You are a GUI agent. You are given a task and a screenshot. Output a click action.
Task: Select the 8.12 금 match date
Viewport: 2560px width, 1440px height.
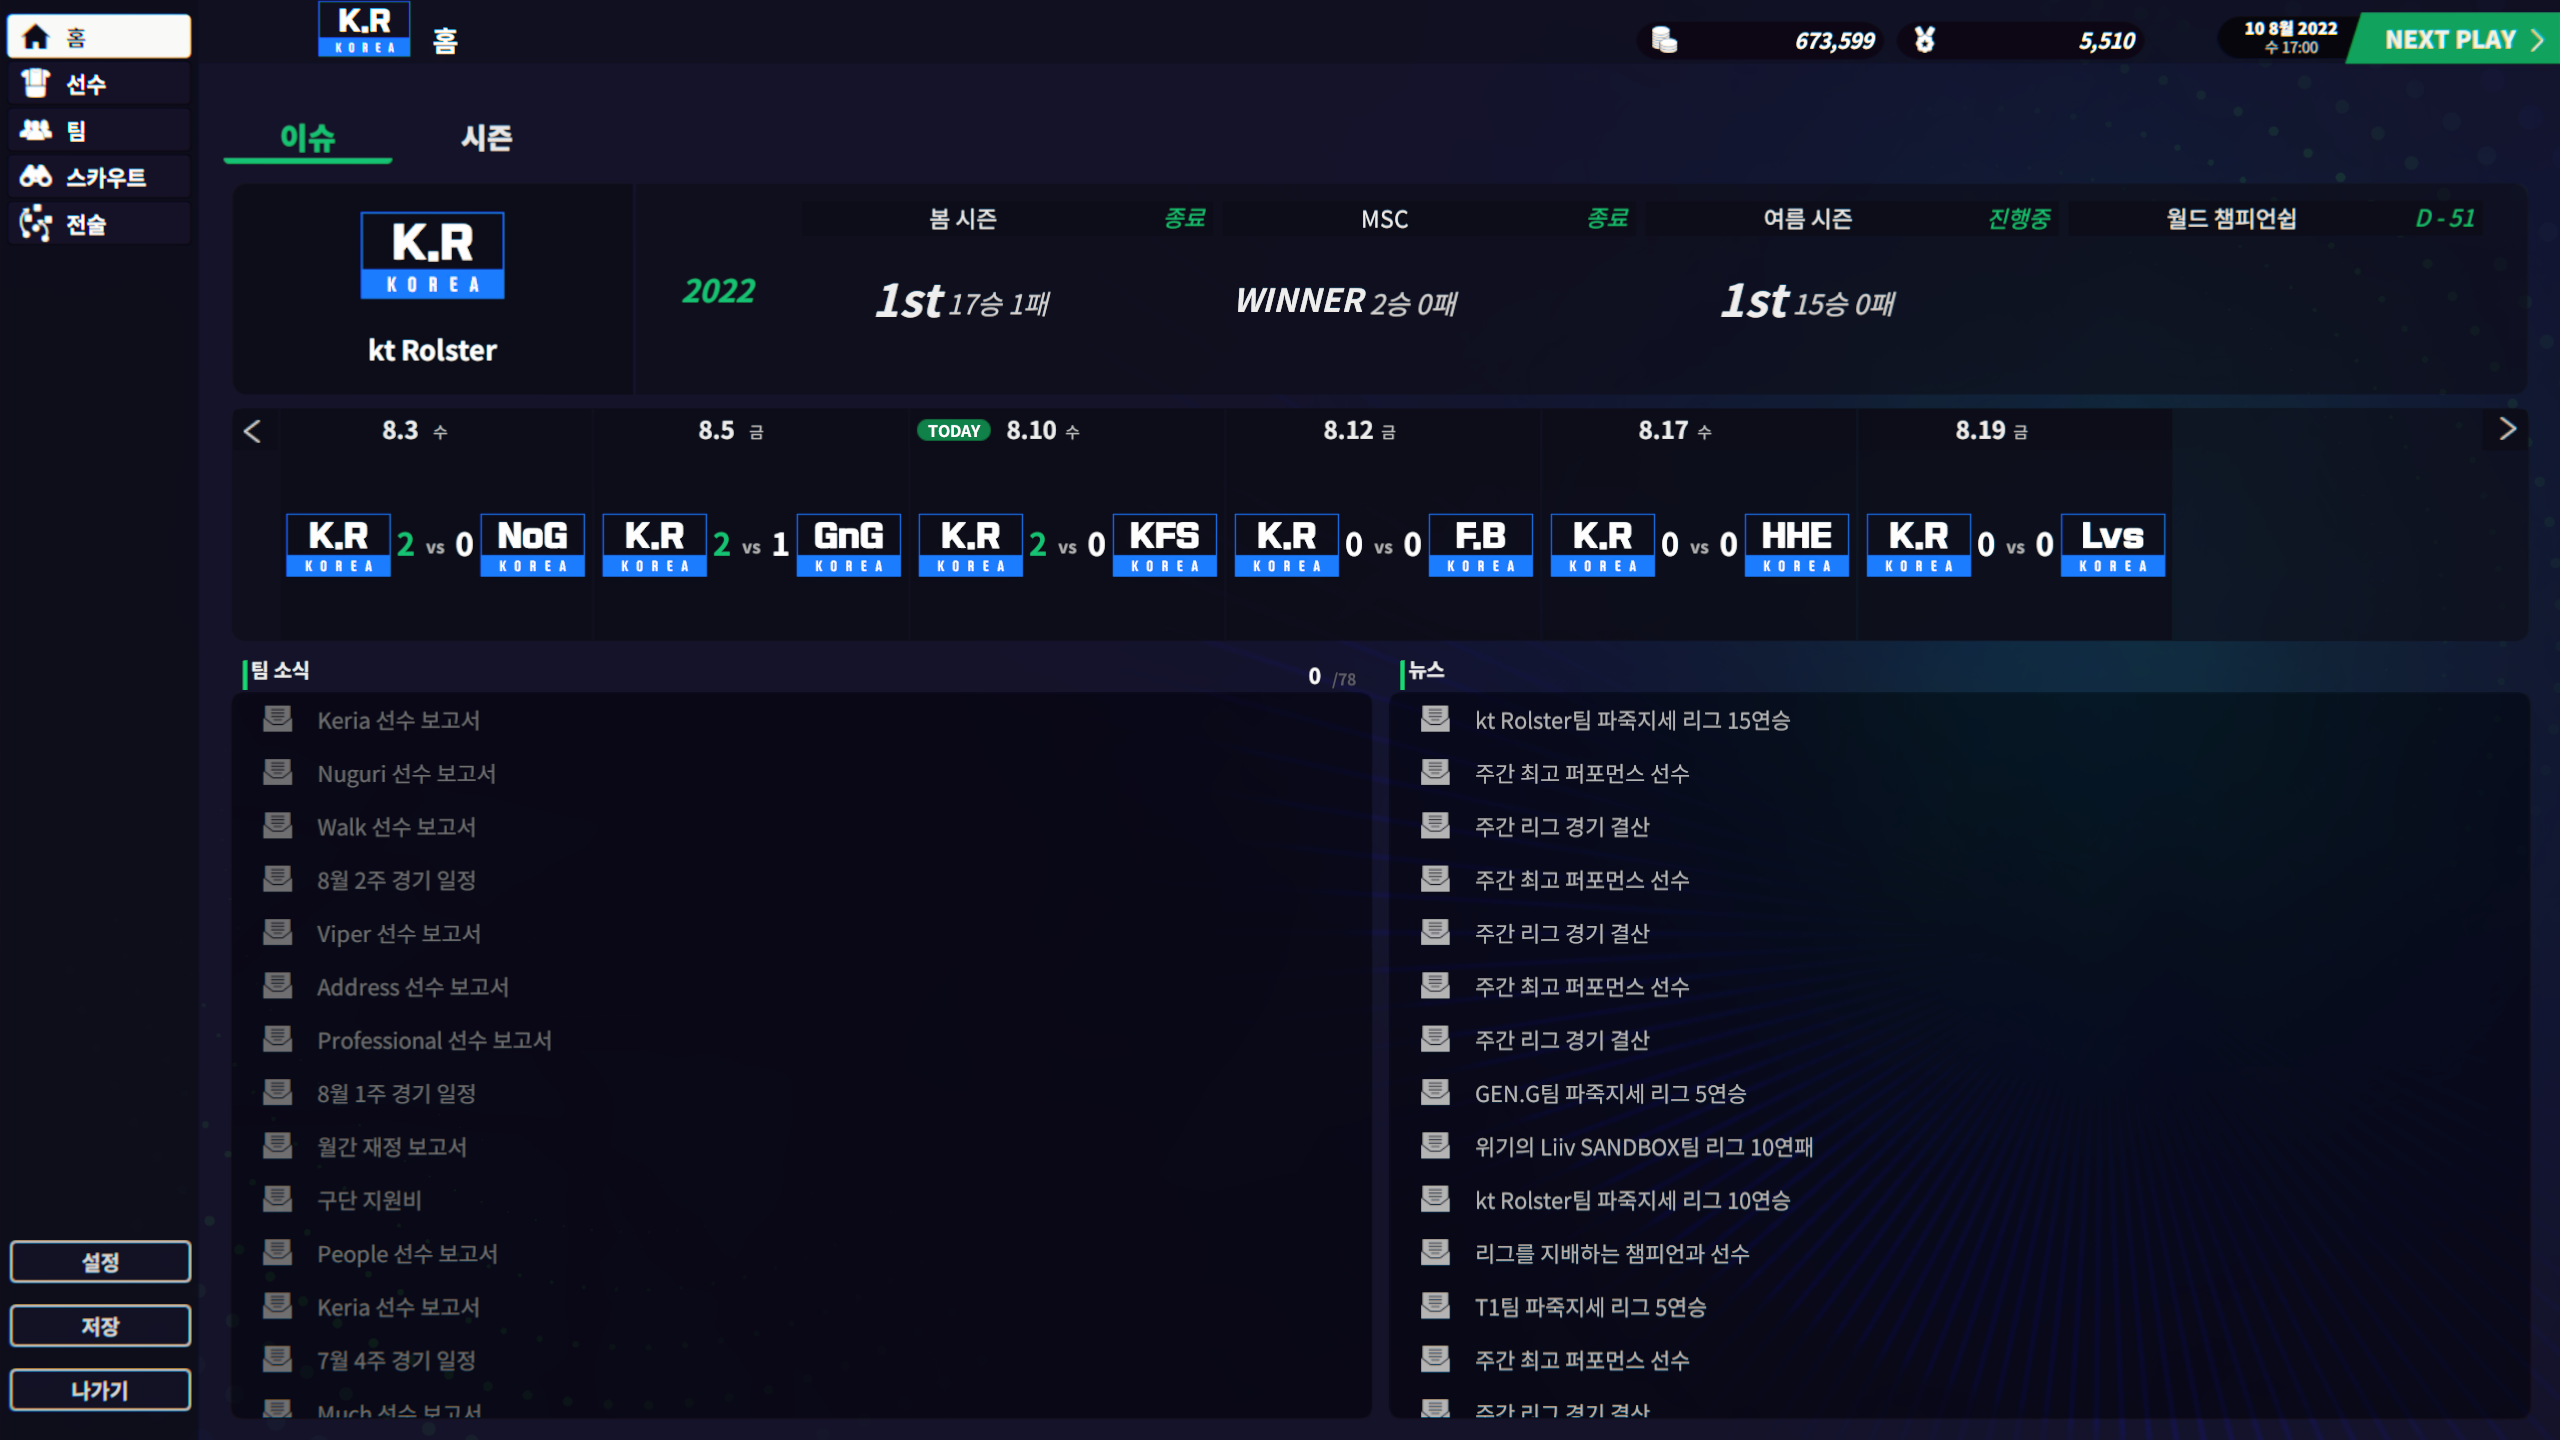click(x=1359, y=431)
